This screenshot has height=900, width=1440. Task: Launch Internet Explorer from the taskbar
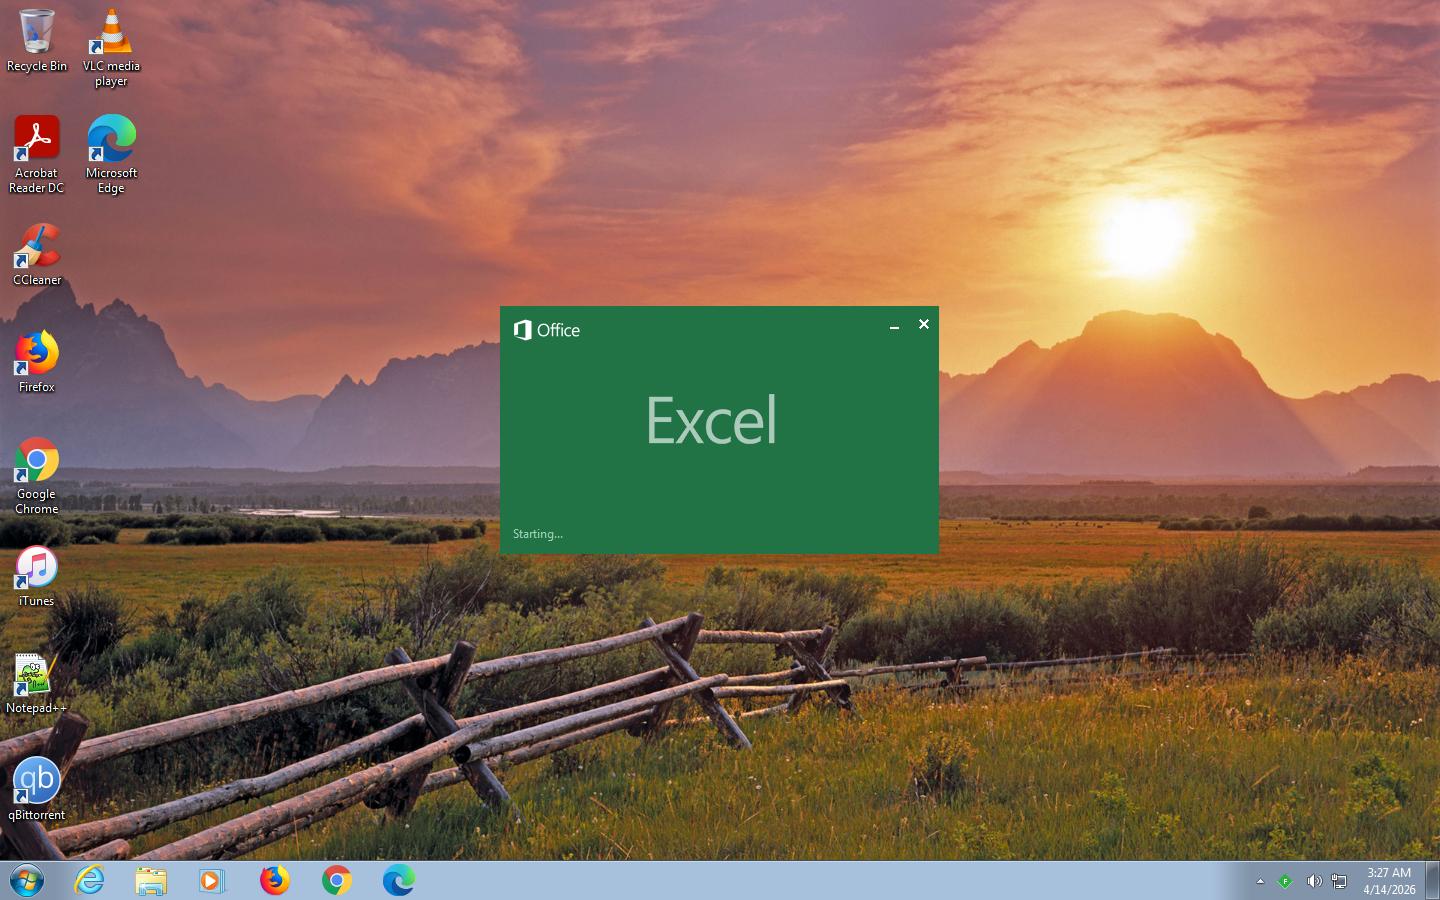pos(90,881)
